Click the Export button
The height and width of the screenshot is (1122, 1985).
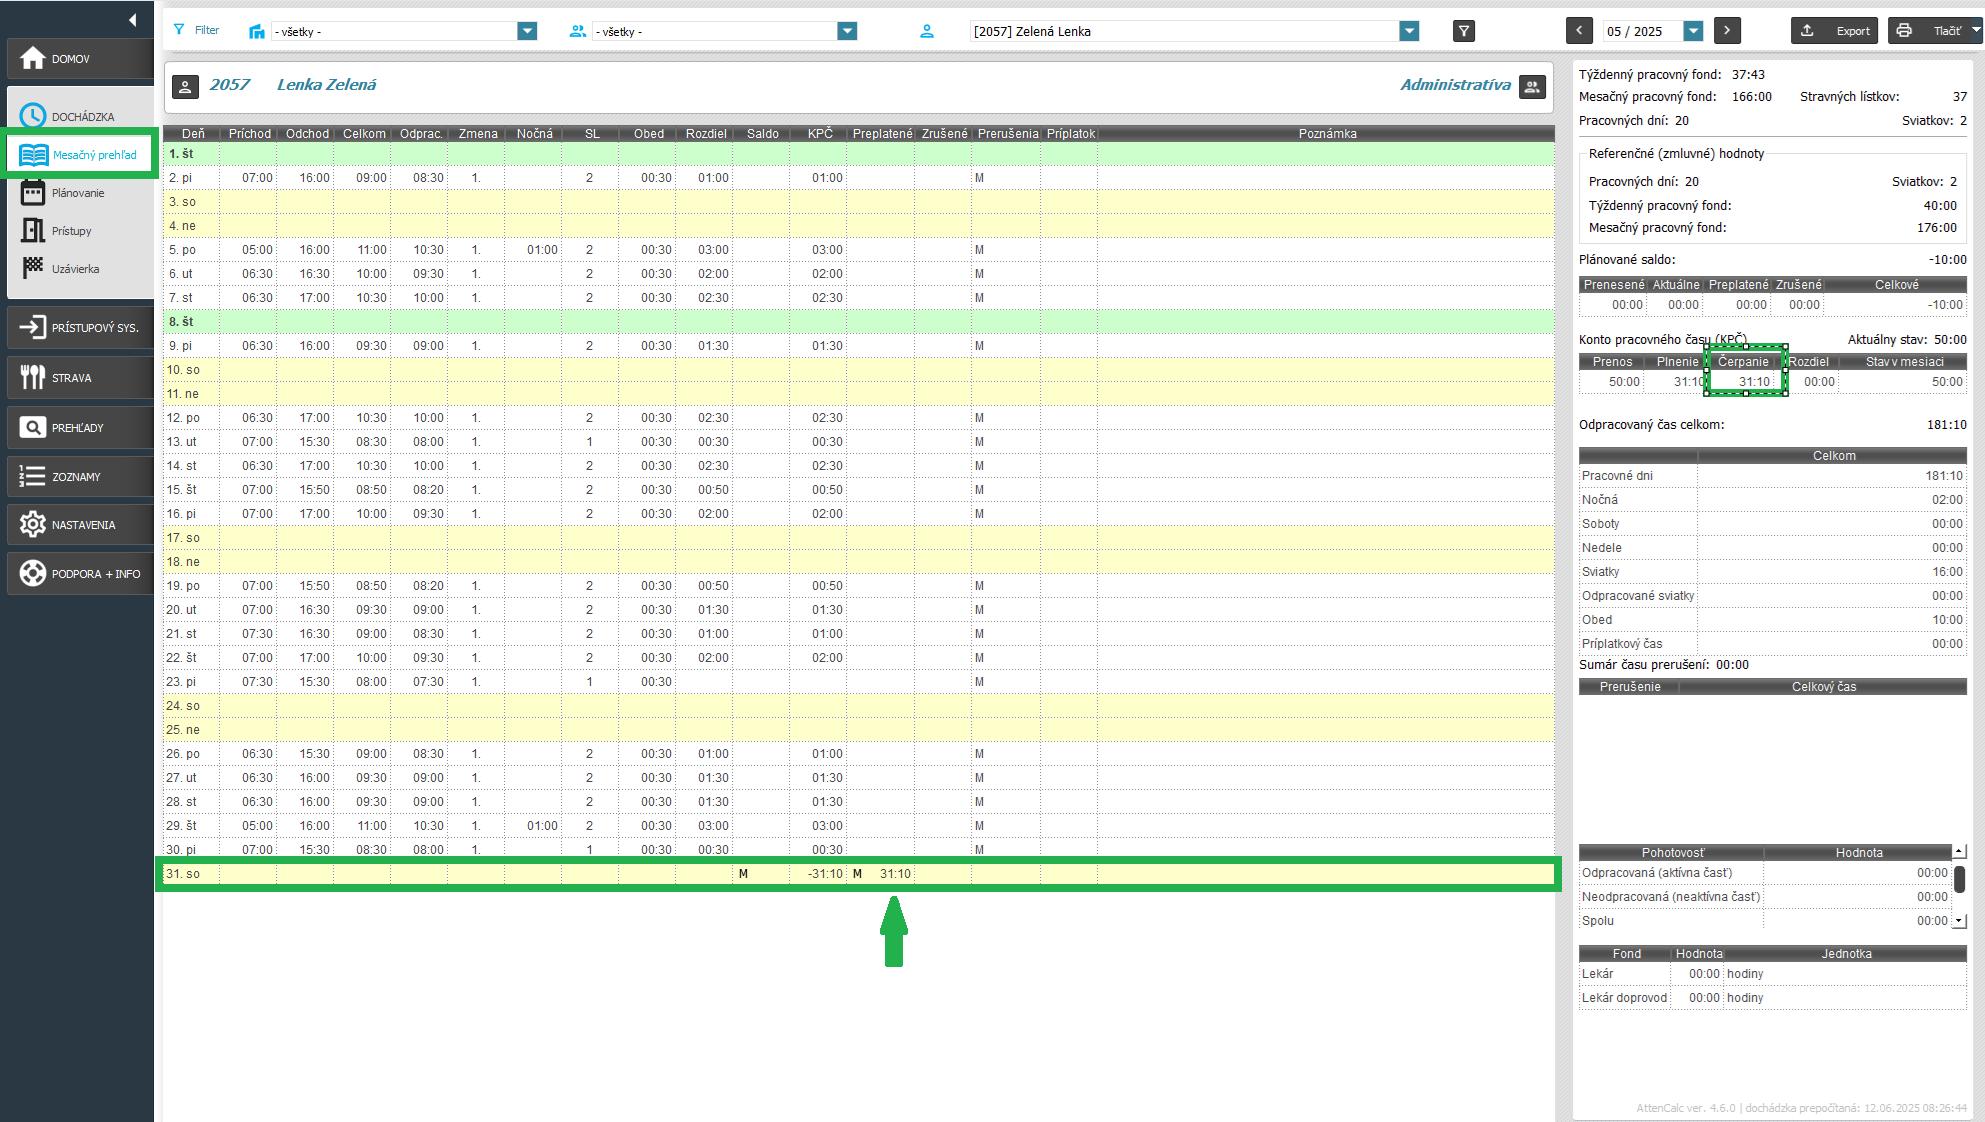point(1835,31)
